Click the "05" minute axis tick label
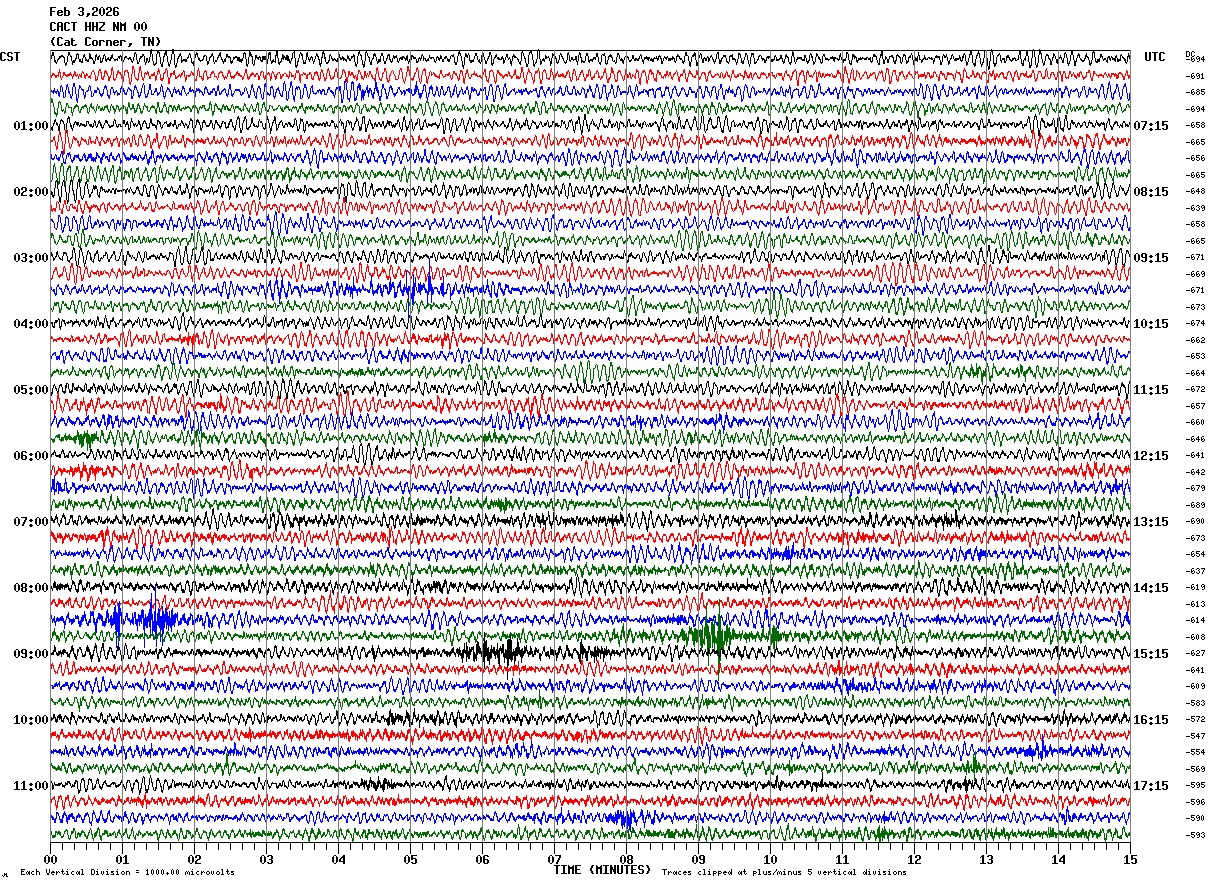The height and width of the screenshot is (886, 1210). tap(410, 859)
